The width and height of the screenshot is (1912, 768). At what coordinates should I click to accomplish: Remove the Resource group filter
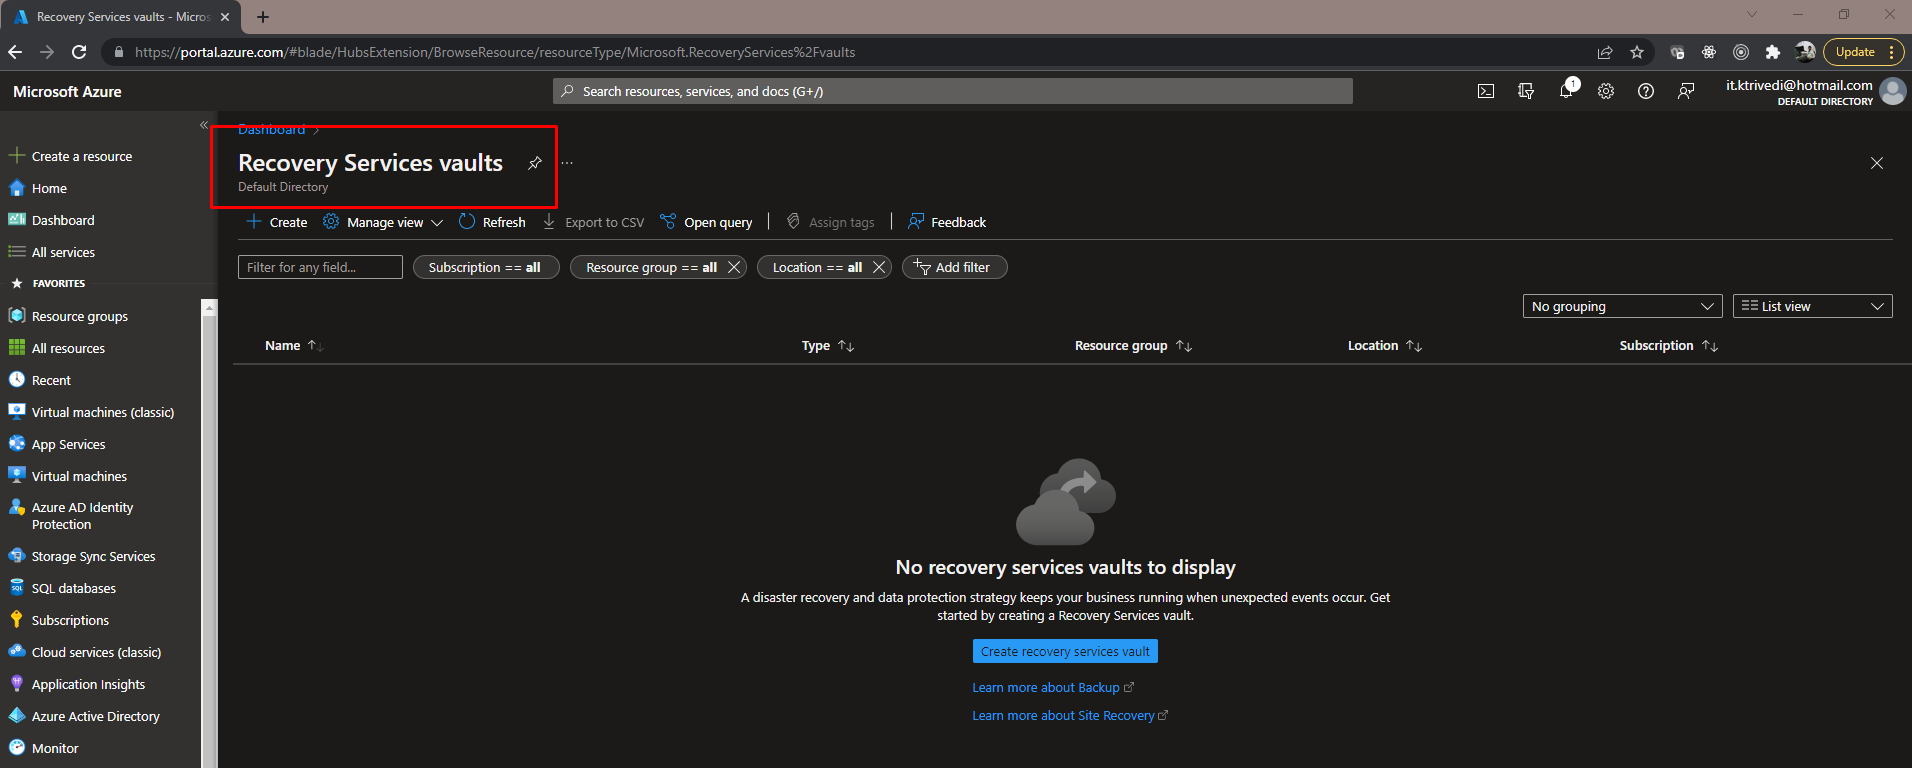coord(734,267)
